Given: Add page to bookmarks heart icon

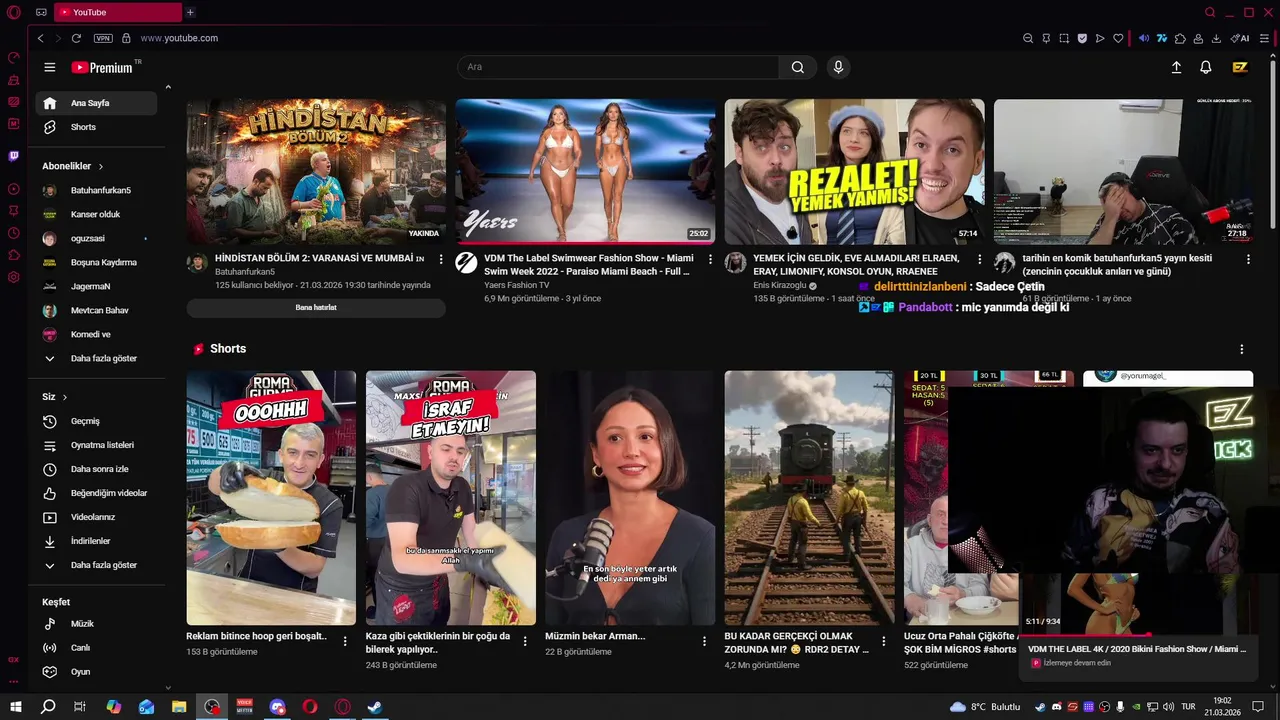Looking at the screenshot, I should click(1118, 38).
